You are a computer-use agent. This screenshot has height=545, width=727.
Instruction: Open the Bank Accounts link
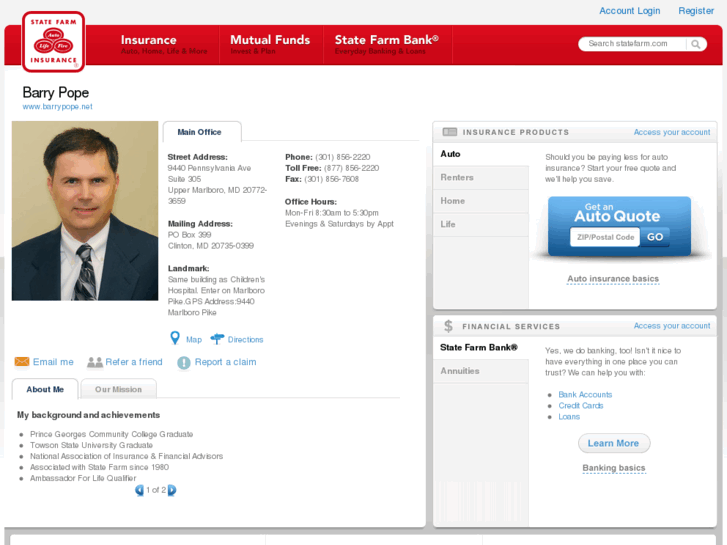click(585, 395)
